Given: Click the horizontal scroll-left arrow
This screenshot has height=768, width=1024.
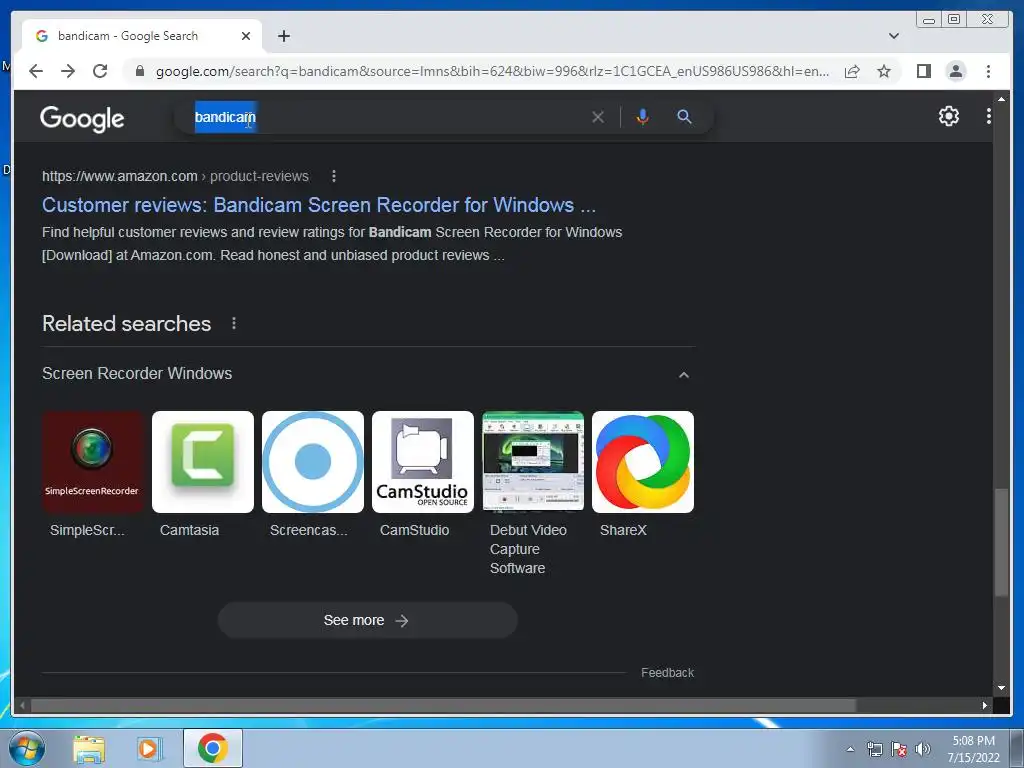Looking at the screenshot, I should pyautogui.click(x=22, y=705).
